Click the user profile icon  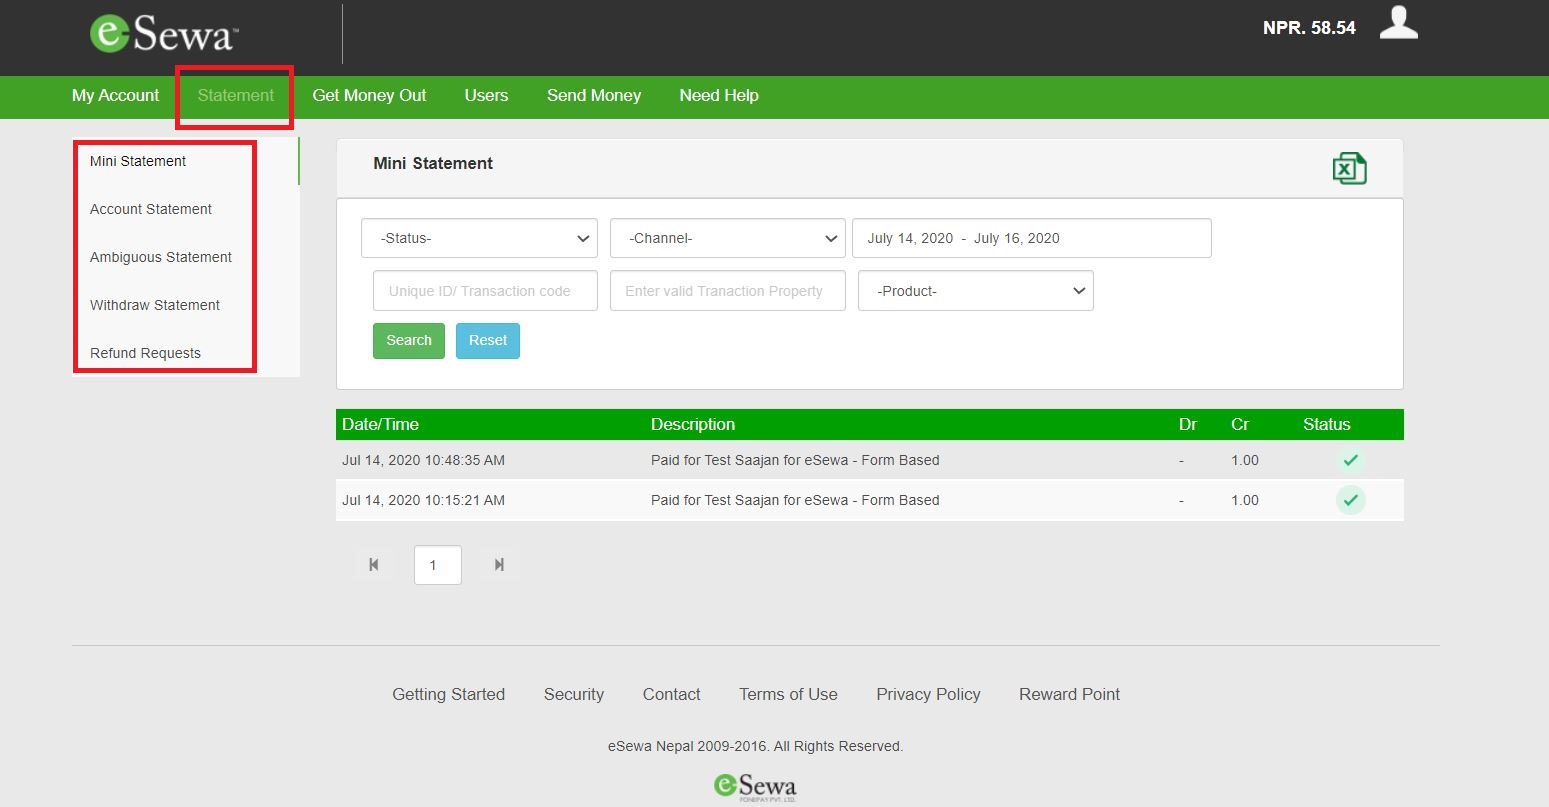(1398, 22)
